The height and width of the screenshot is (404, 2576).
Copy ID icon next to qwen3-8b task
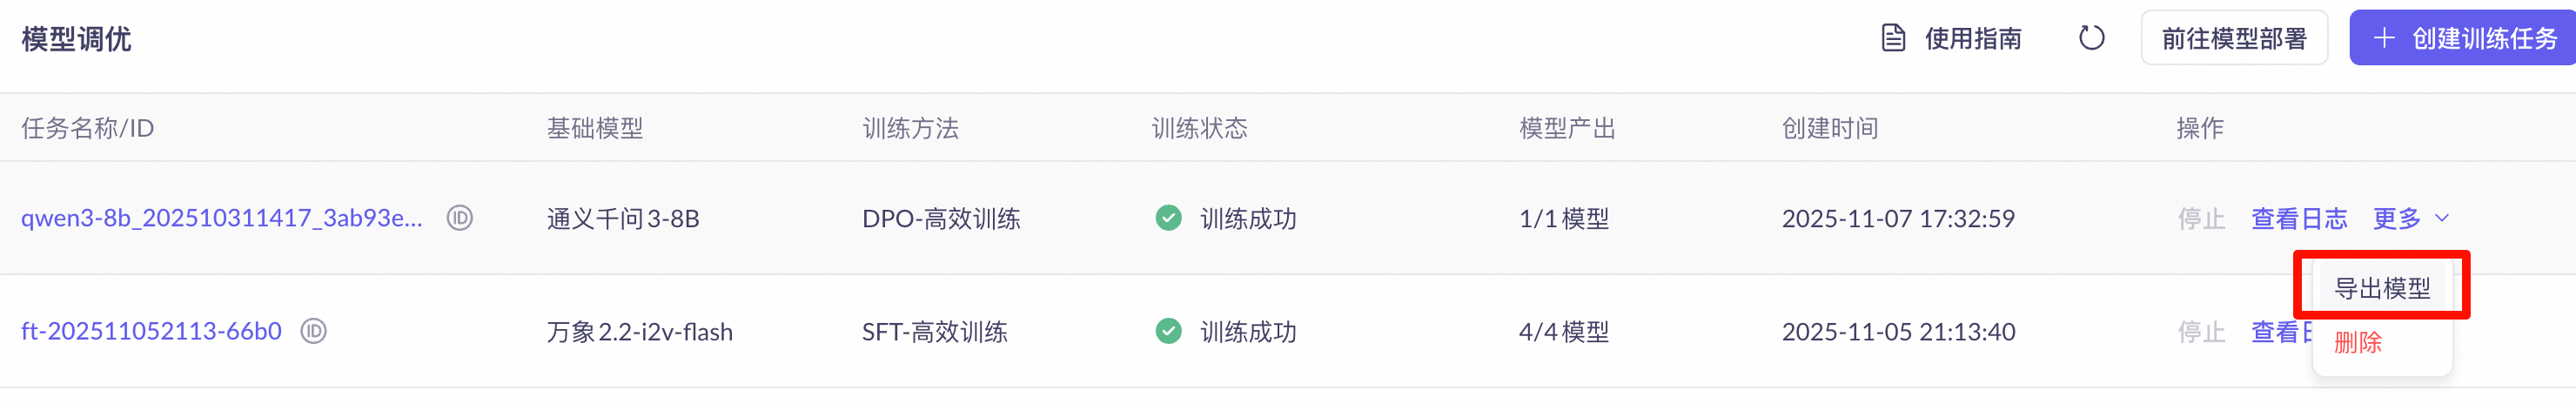[460, 218]
